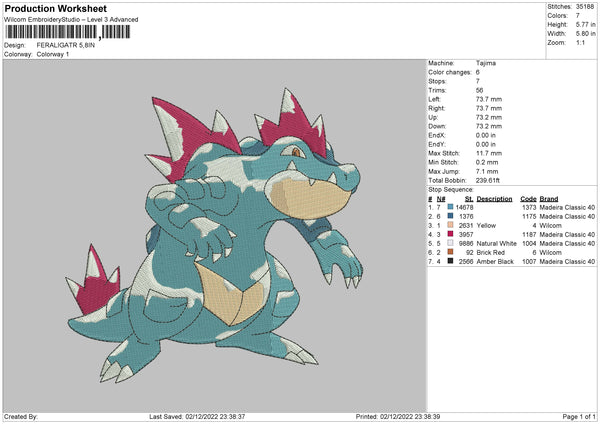Click the Trims value 56
Screen dimensions: 600x424
point(479,90)
